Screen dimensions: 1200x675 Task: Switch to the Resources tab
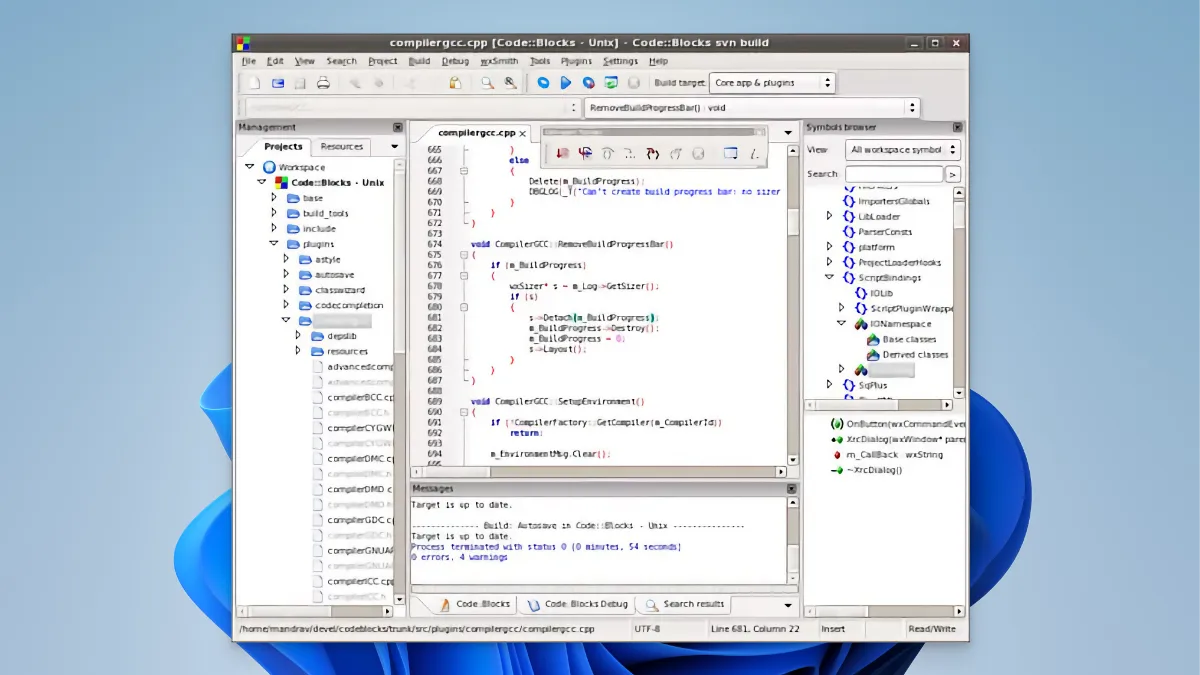(x=342, y=147)
